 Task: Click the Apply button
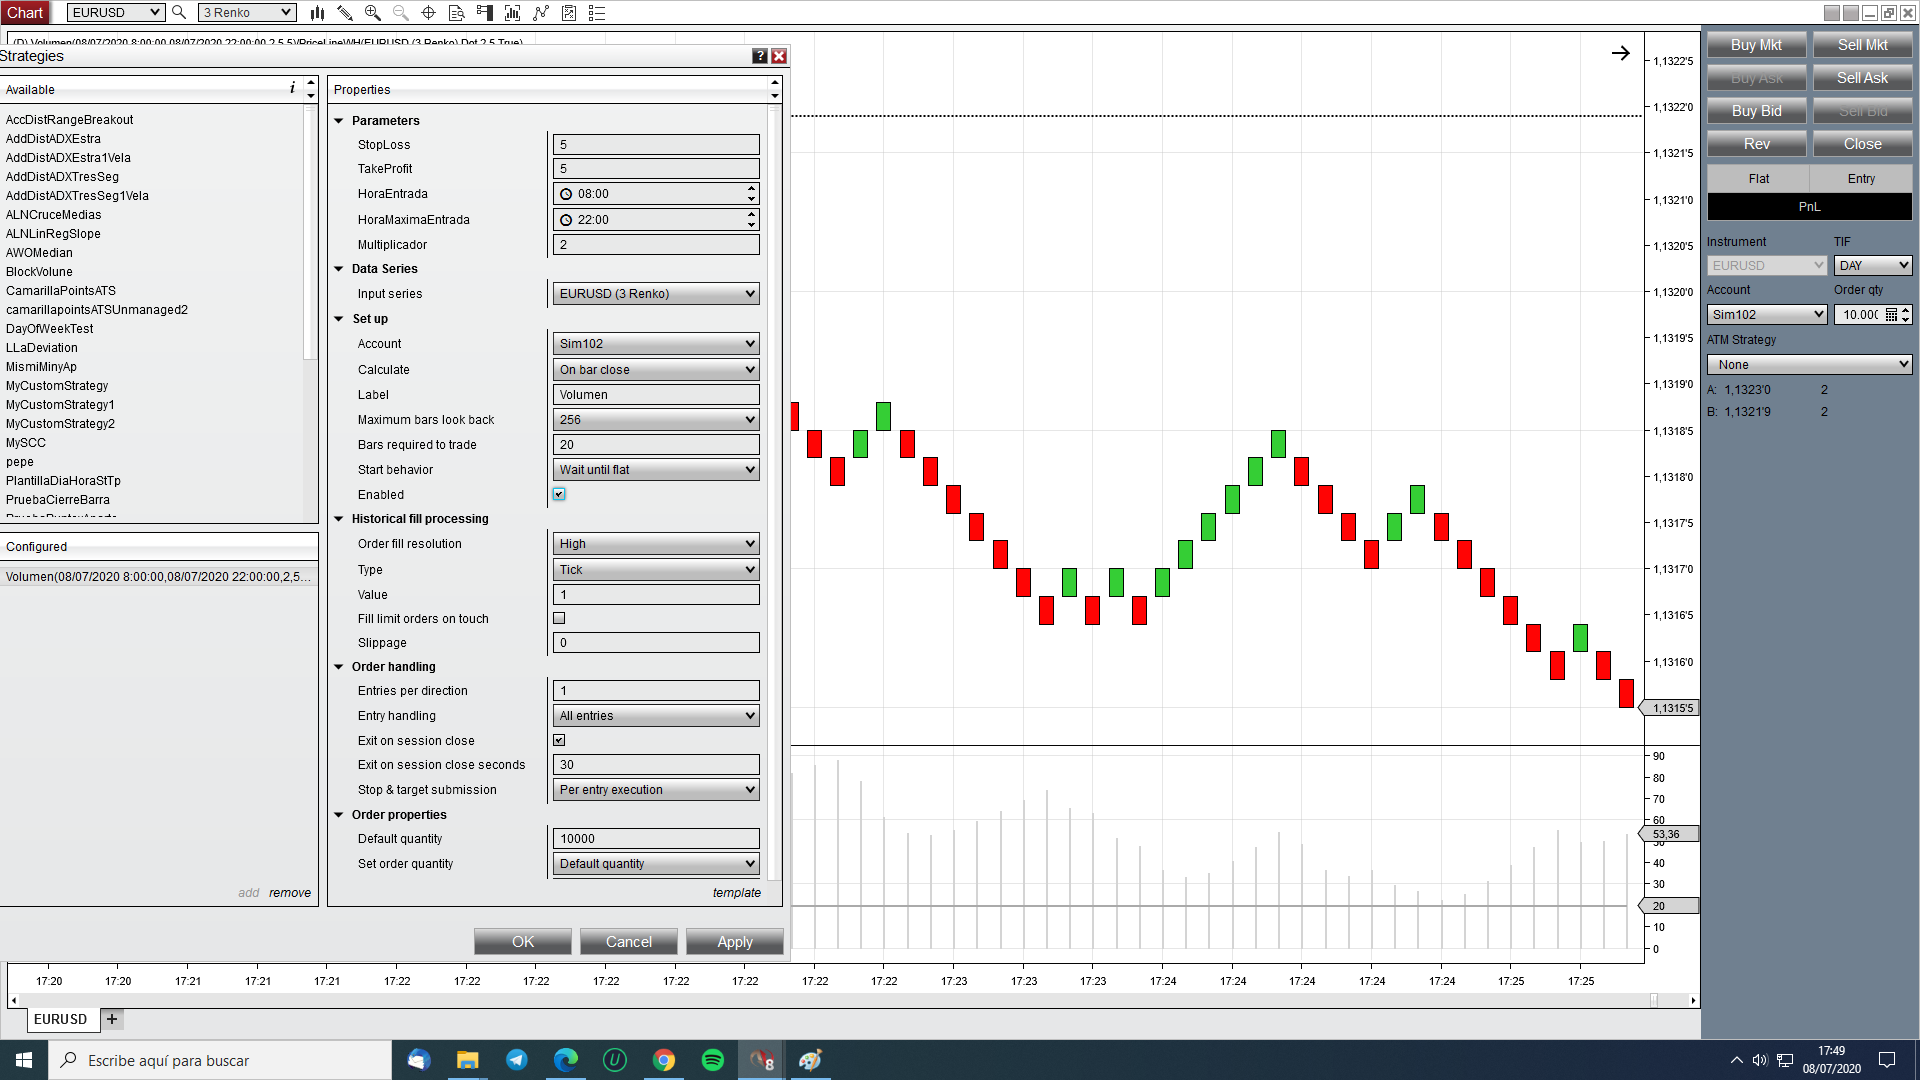734,942
